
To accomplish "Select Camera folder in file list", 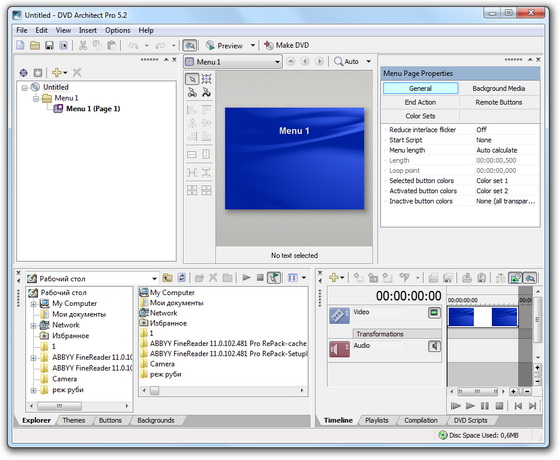I will (157, 364).
